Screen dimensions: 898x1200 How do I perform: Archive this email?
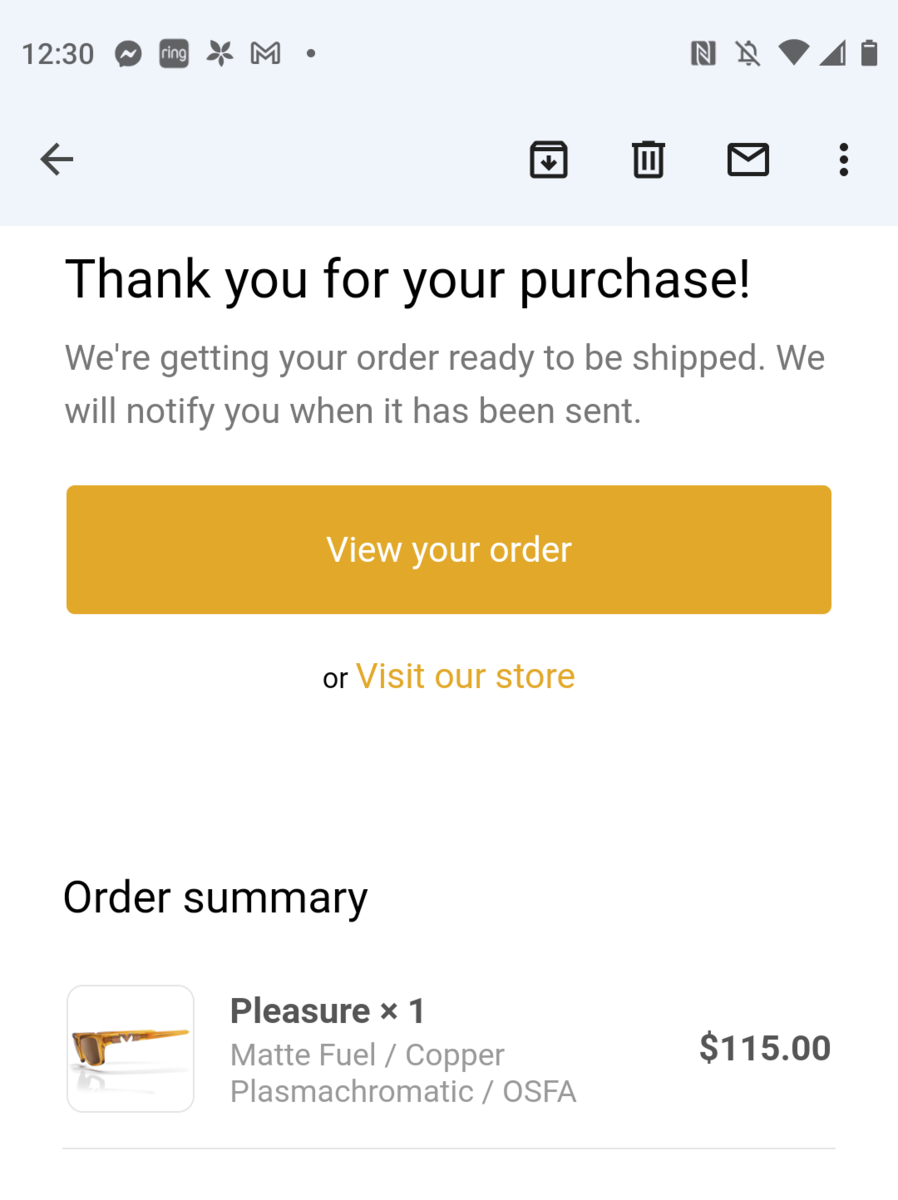pyautogui.click(x=548, y=159)
